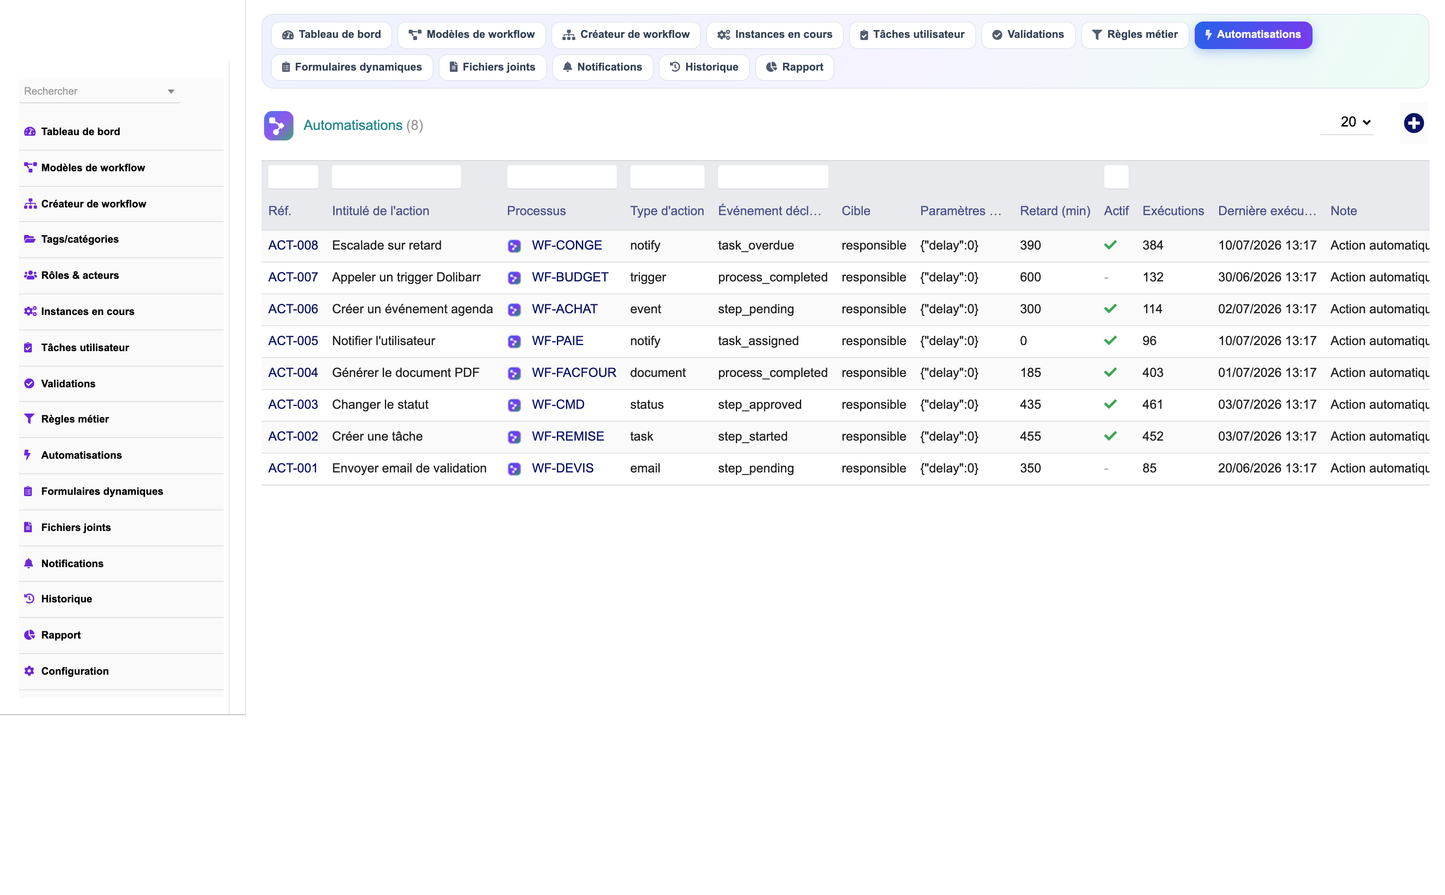Click the workflow icon next to WF-ACHAT
1445x895 pixels.
coord(514,310)
